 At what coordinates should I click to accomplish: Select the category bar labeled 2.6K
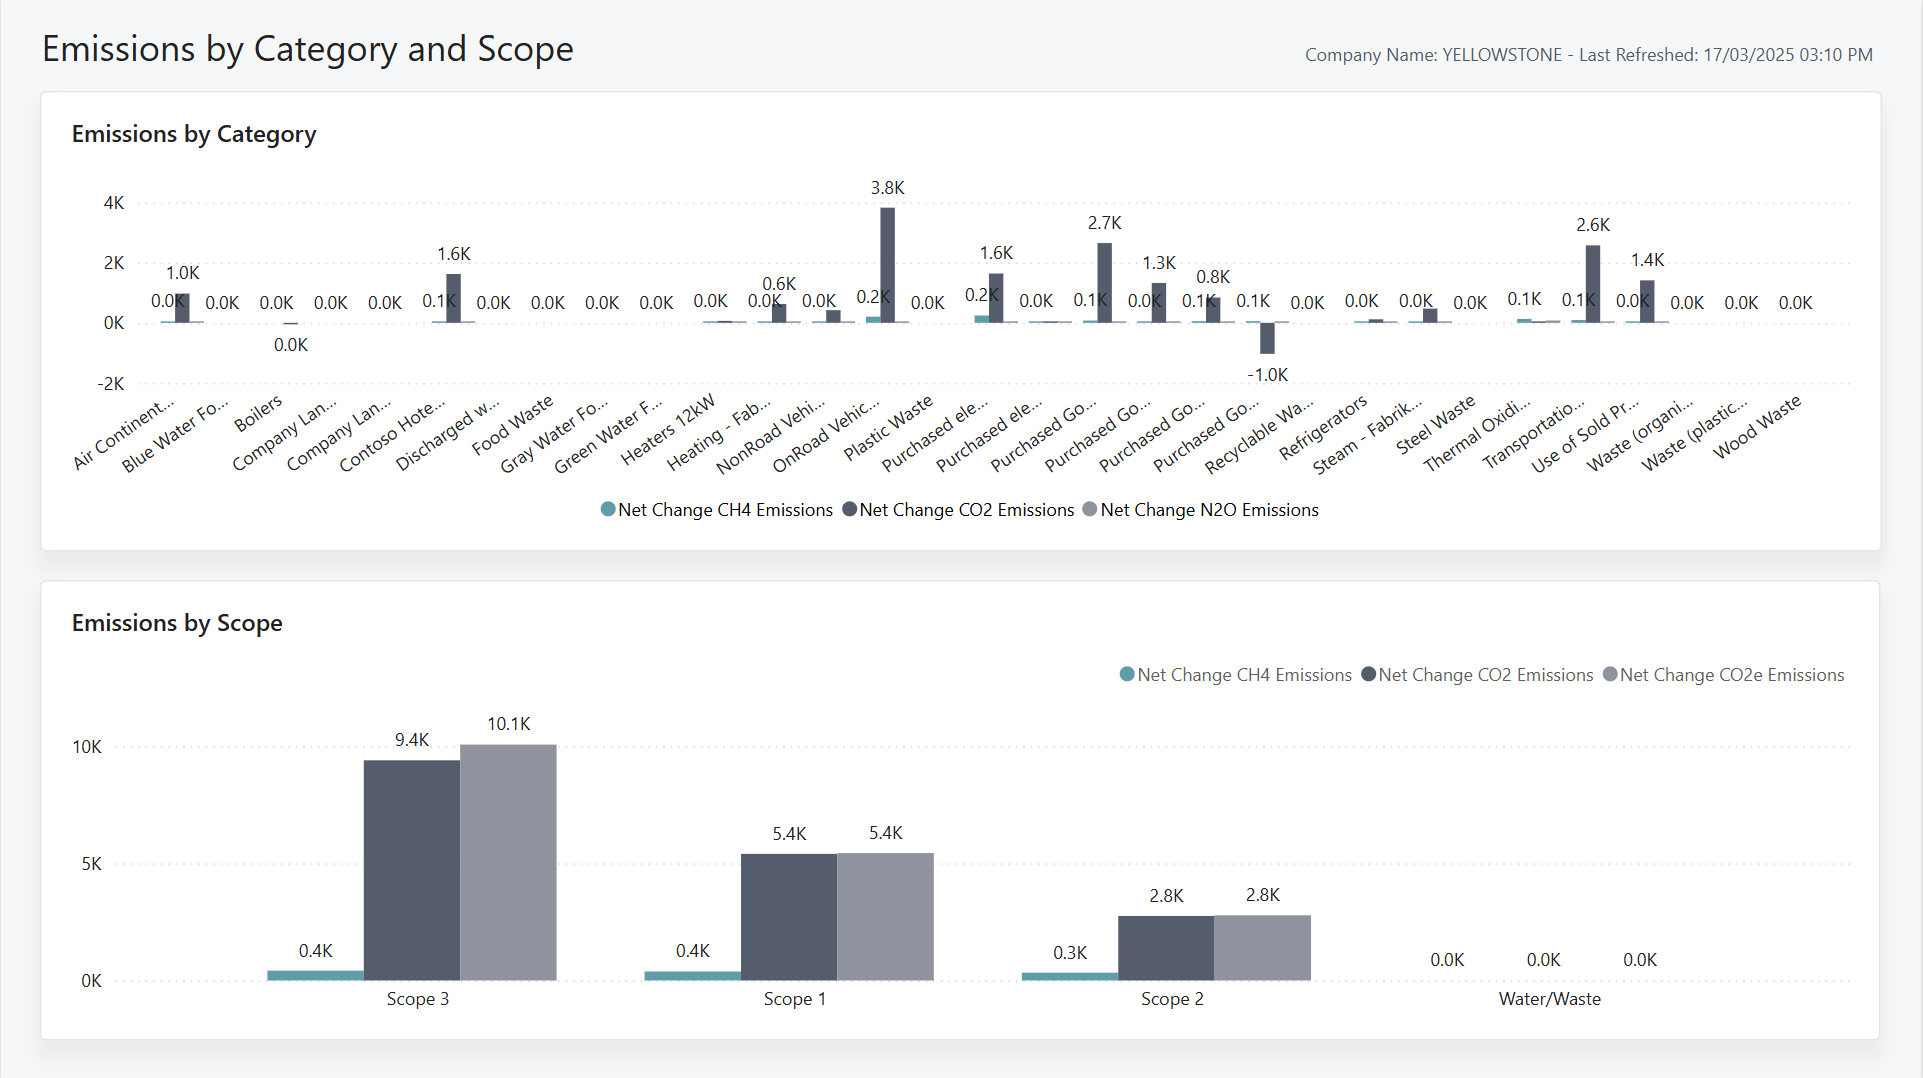[x=1592, y=284]
